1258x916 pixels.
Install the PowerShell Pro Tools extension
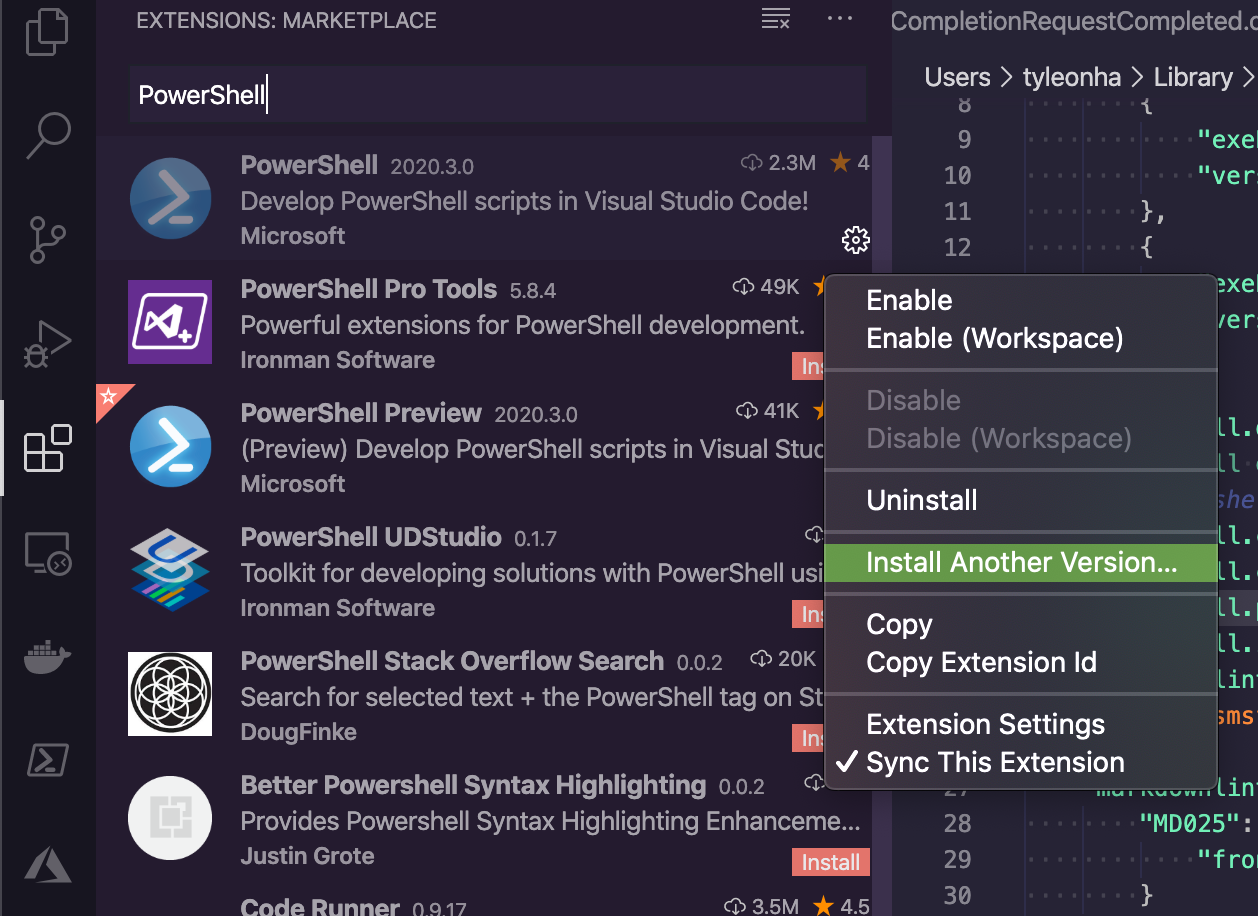point(809,366)
